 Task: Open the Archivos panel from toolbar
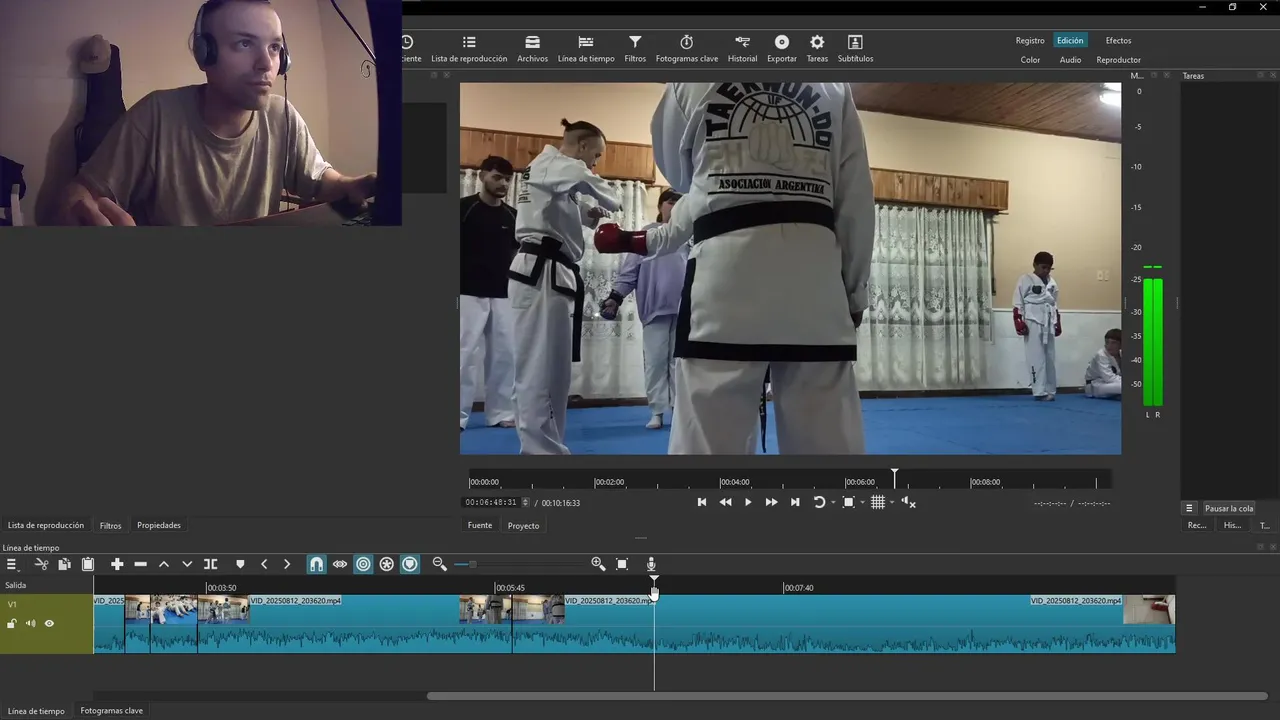[x=532, y=49]
